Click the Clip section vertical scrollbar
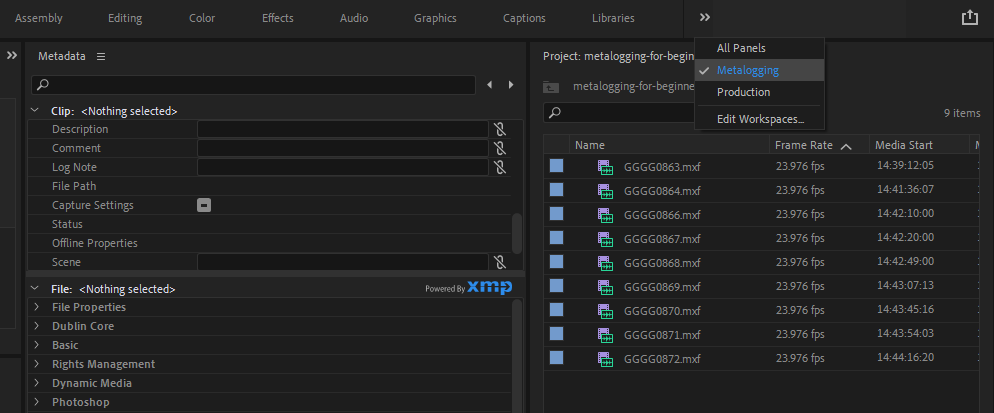 [x=517, y=233]
